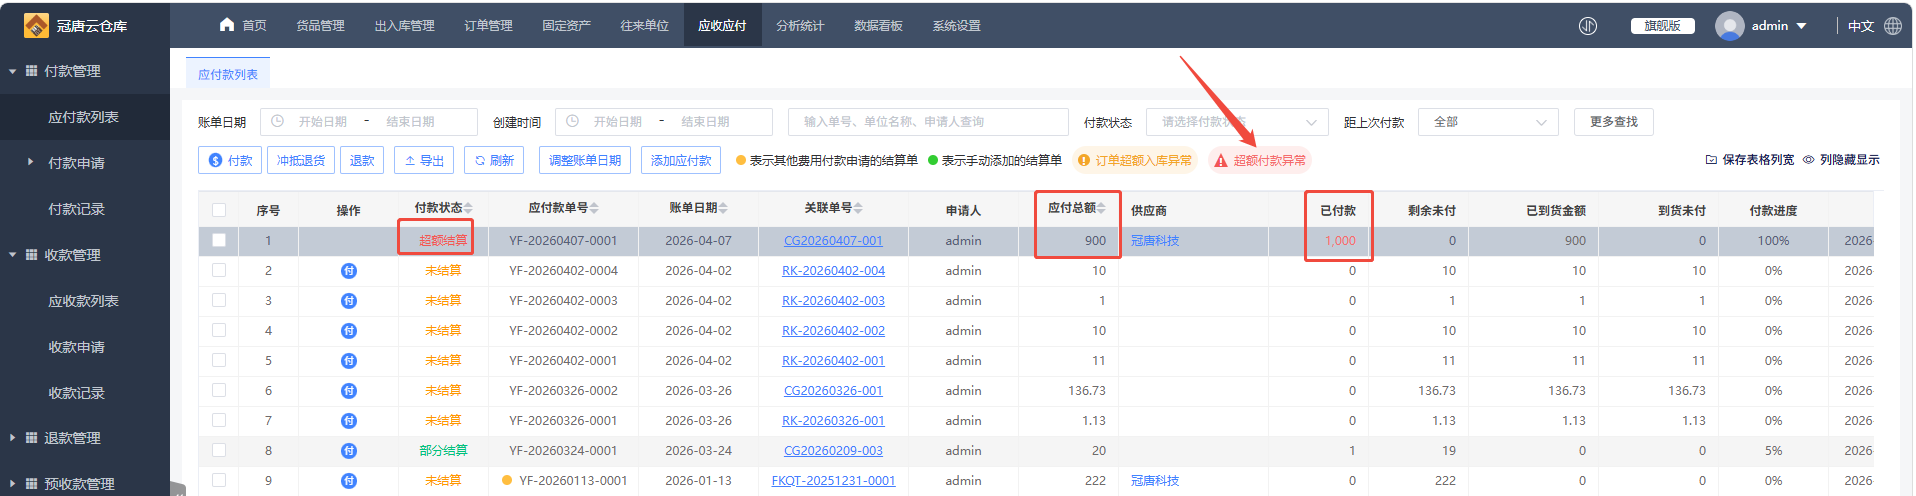Click the 刷新 button
The width and height of the screenshot is (1916, 496).
point(494,160)
